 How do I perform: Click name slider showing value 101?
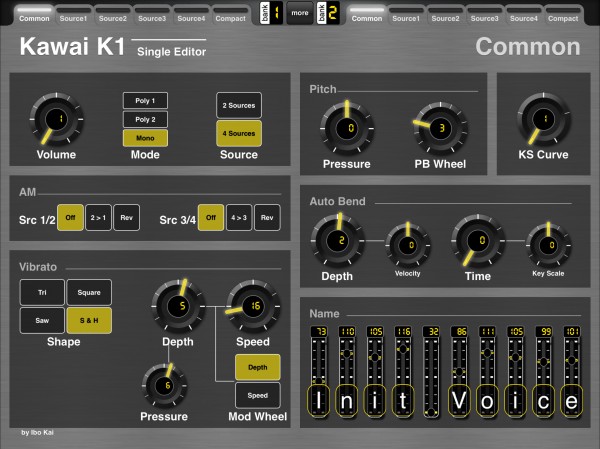click(x=572, y=371)
